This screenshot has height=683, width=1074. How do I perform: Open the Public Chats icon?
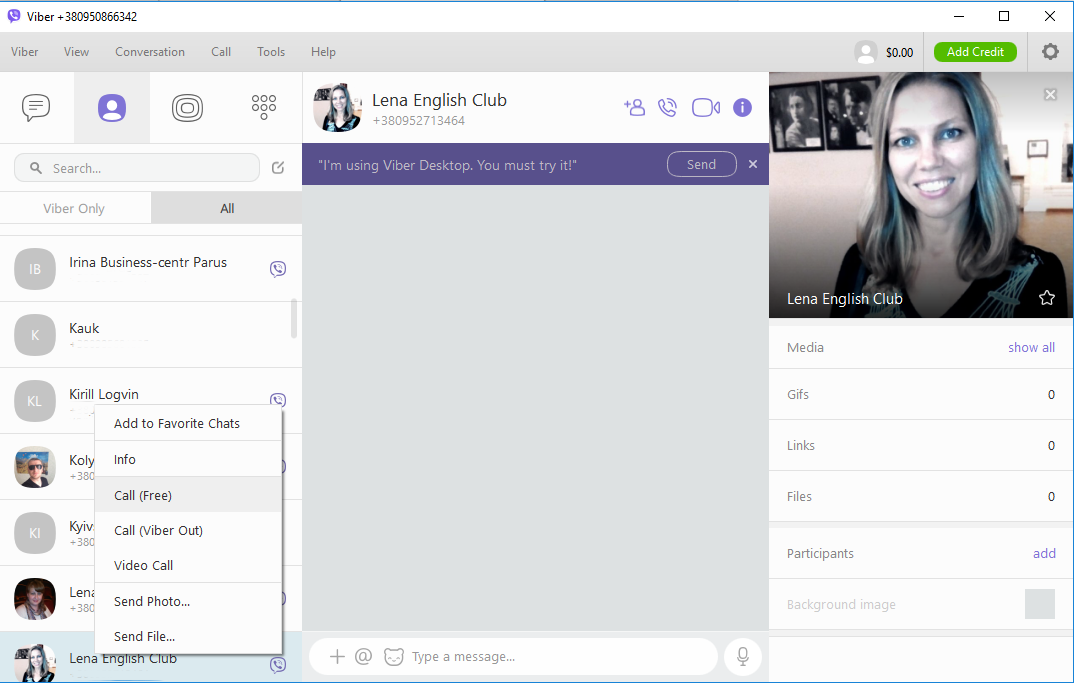187,107
